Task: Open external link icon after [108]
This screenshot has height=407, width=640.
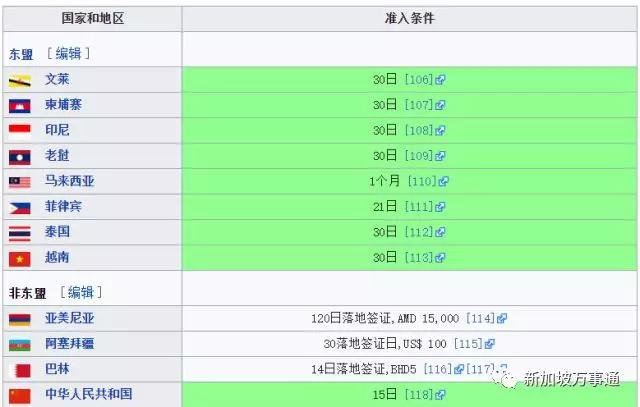Action: tap(440, 131)
